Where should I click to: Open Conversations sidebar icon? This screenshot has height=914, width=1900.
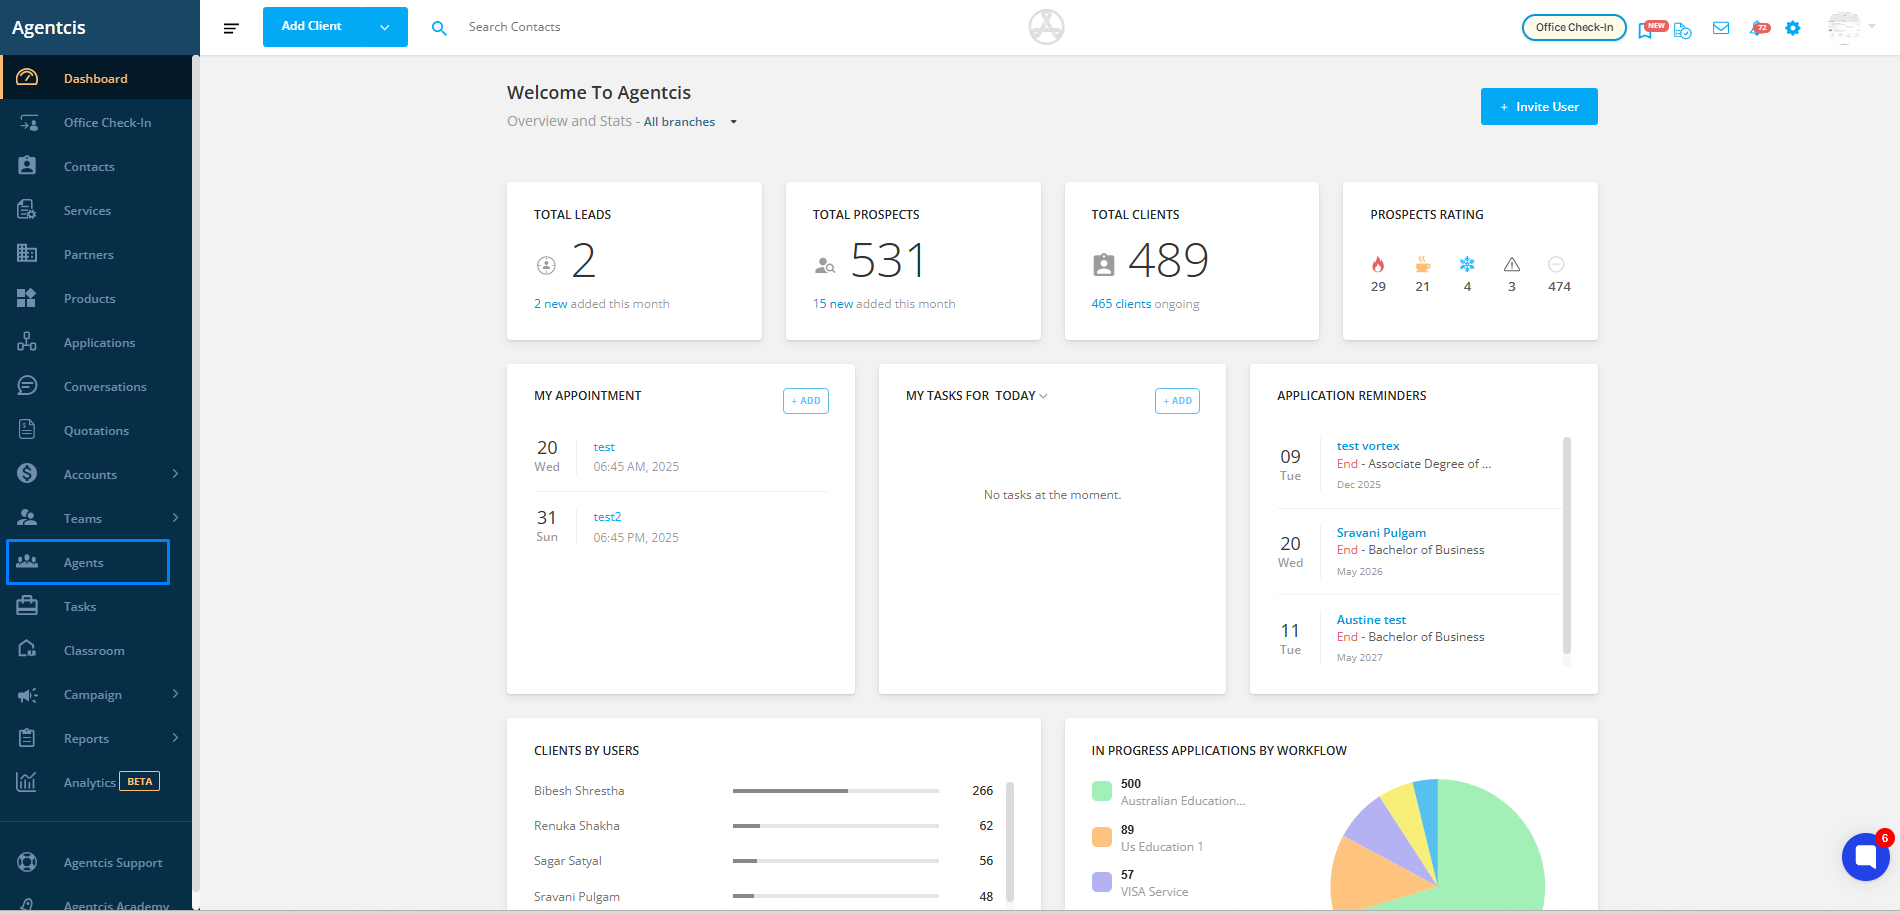click(27, 386)
